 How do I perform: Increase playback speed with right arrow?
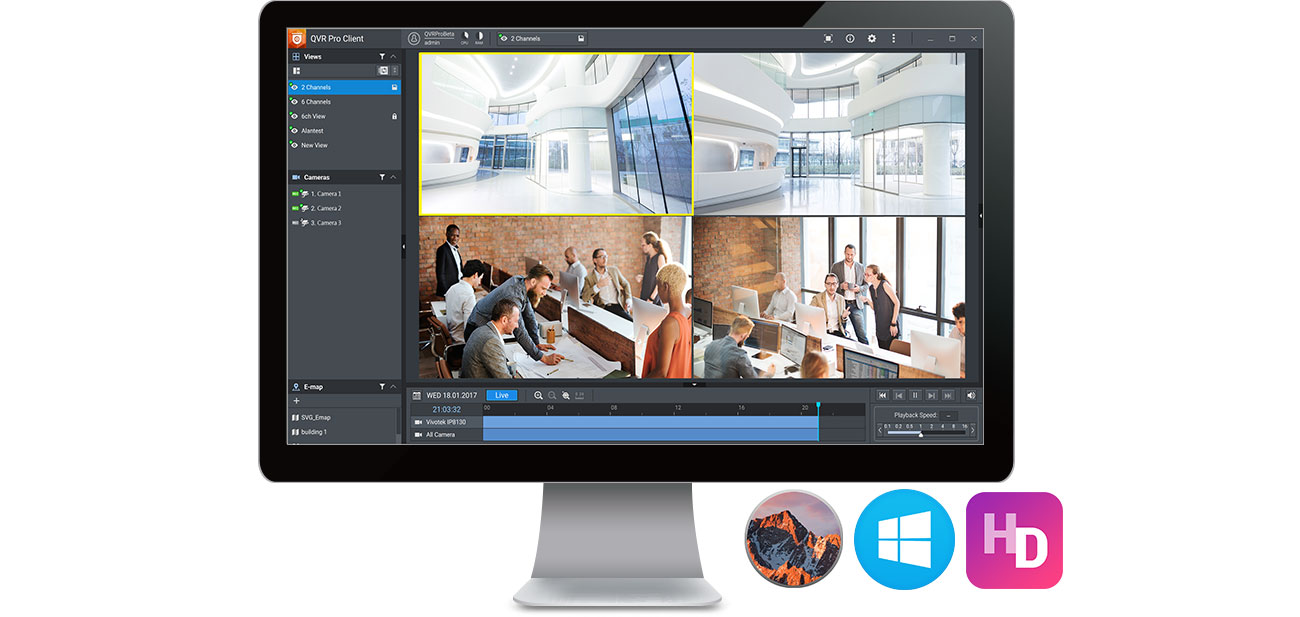[973, 430]
